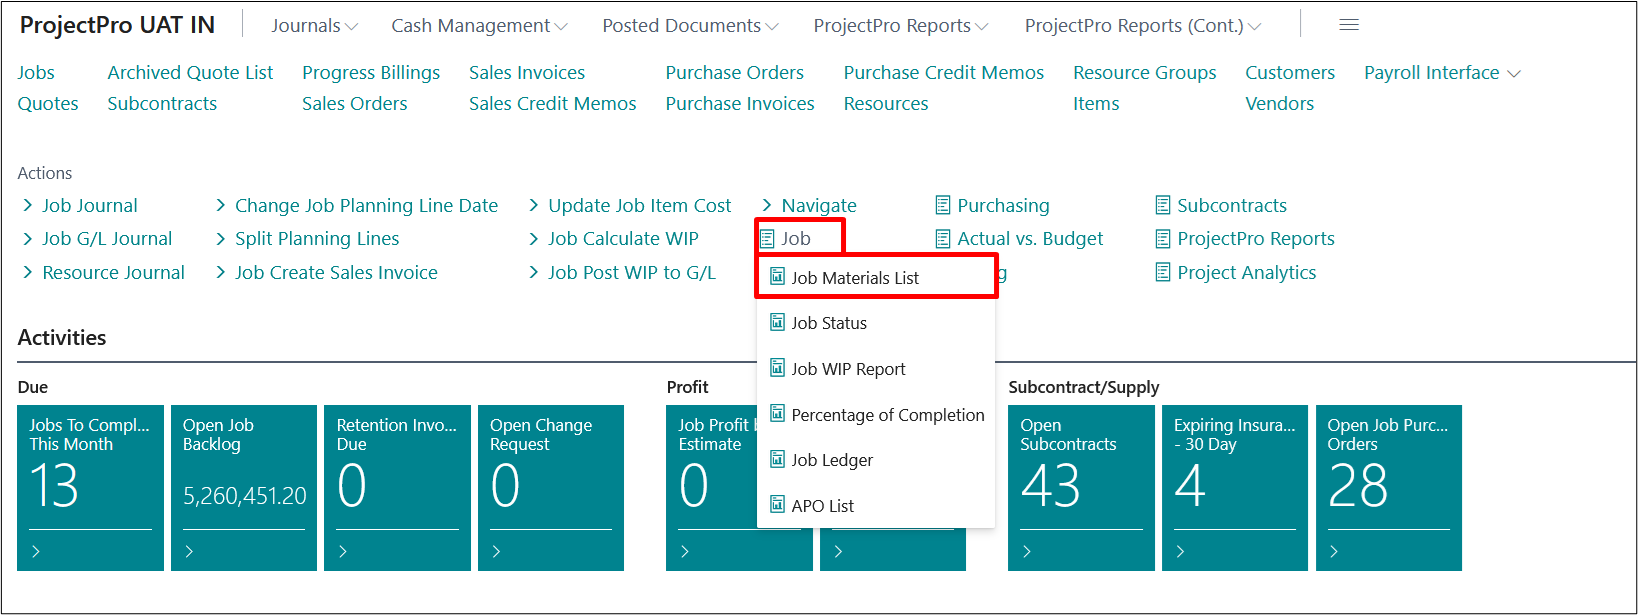
Task: Click the Job WIP Report icon
Action: click(x=777, y=368)
